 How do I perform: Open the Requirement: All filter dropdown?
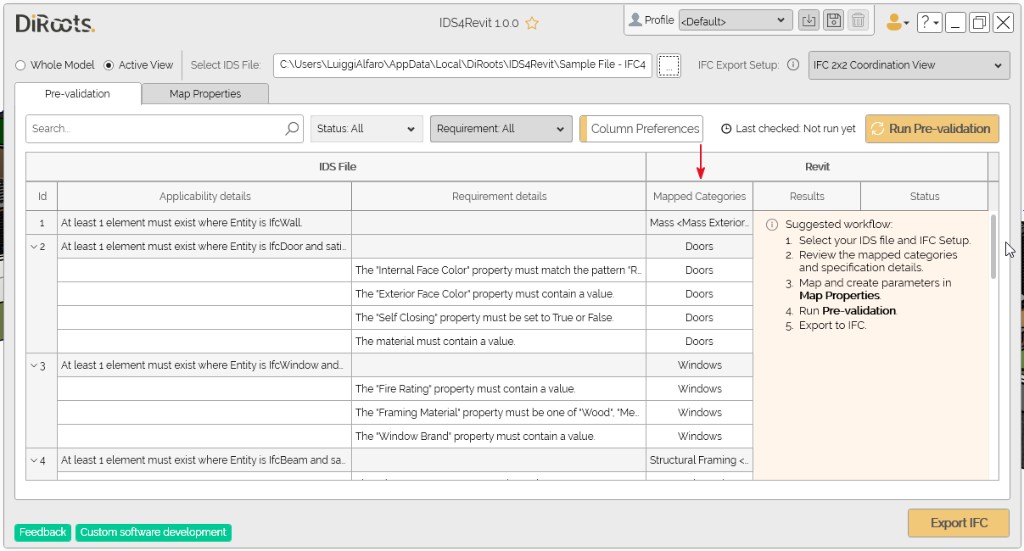(501, 129)
